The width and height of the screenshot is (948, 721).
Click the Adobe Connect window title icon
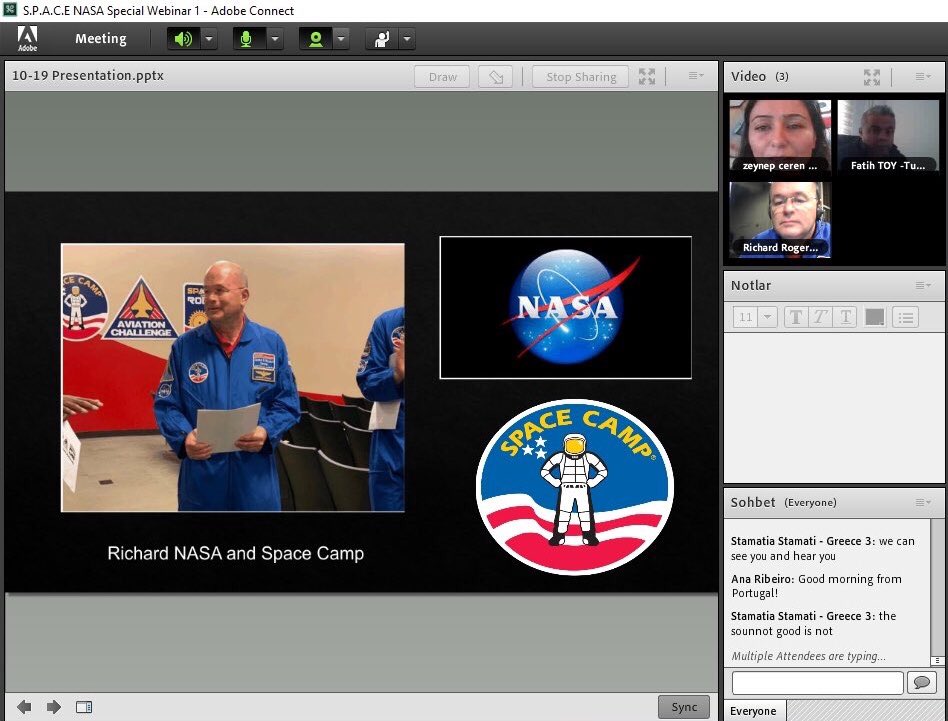[10, 10]
